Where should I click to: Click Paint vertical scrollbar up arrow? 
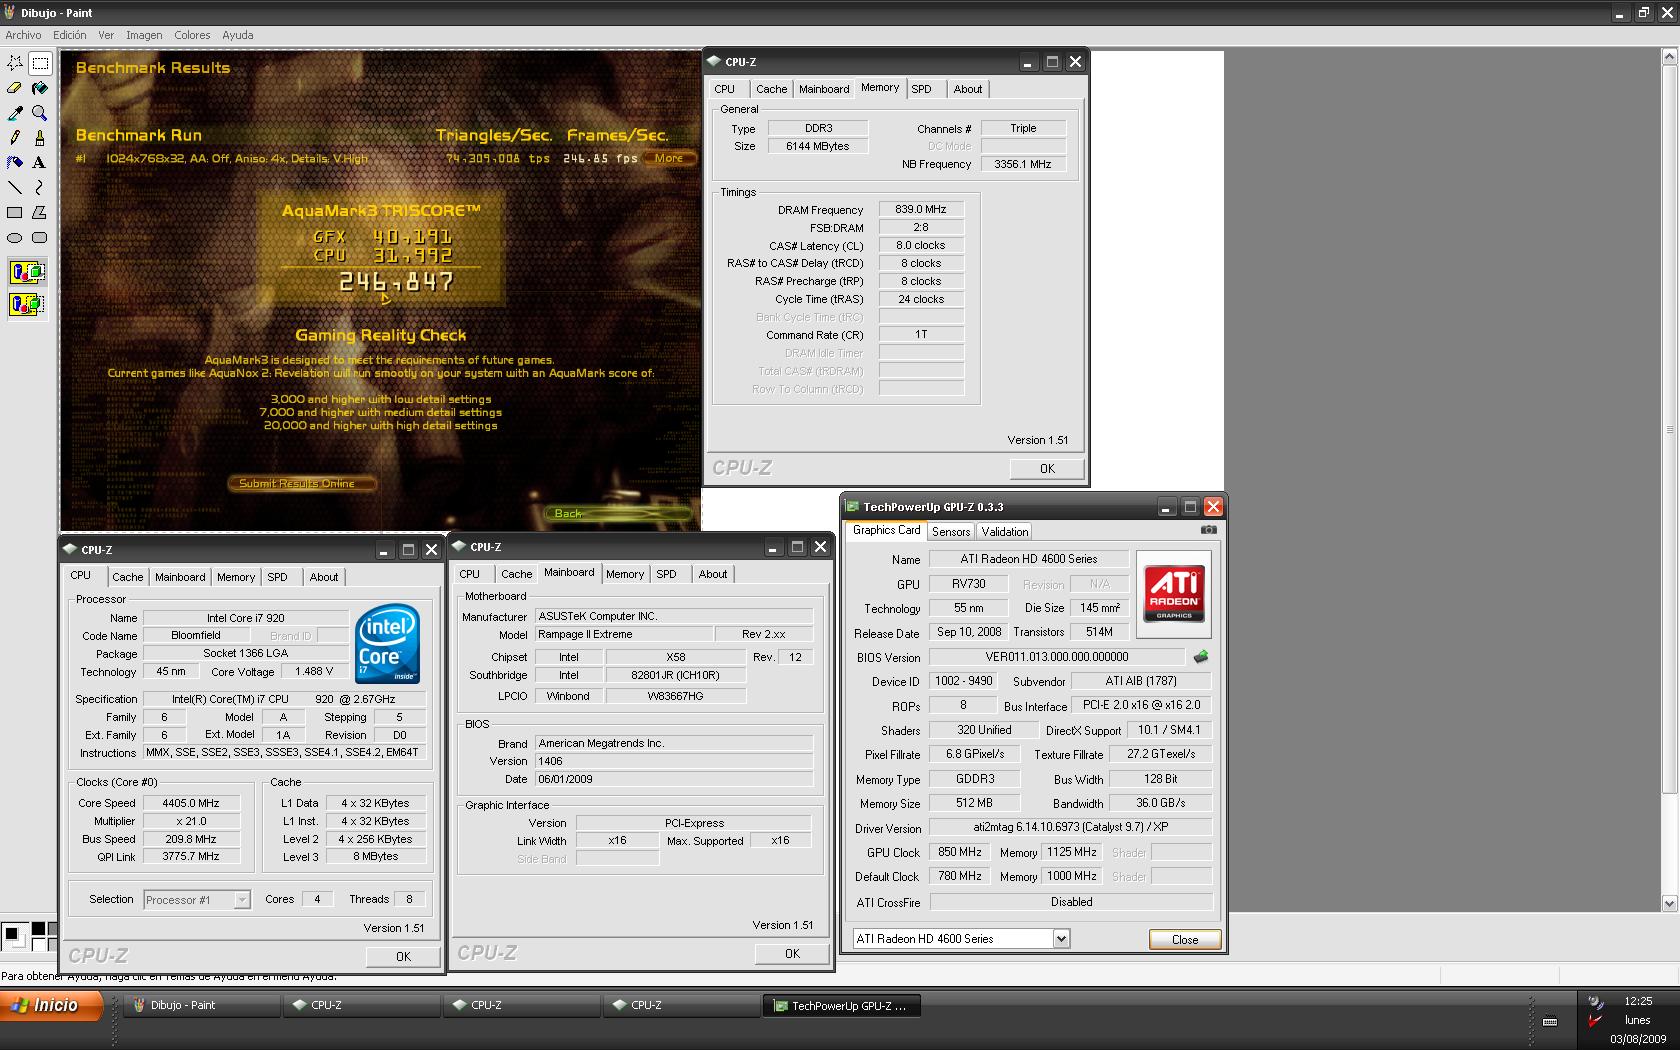(1668, 59)
